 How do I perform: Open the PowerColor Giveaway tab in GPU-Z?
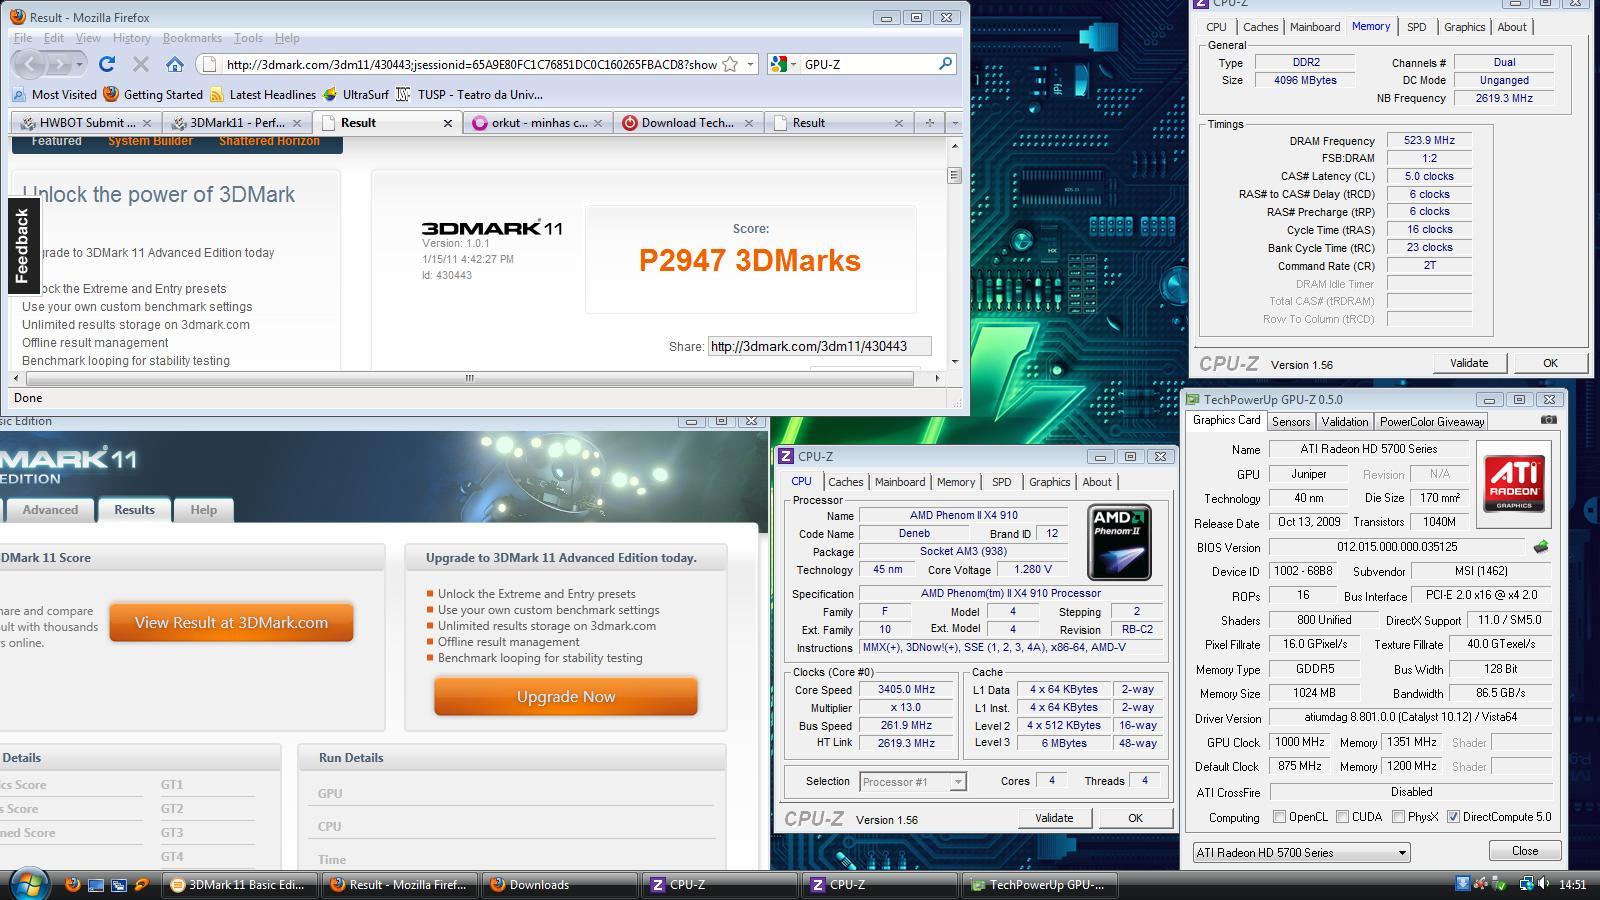tap(1432, 422)
